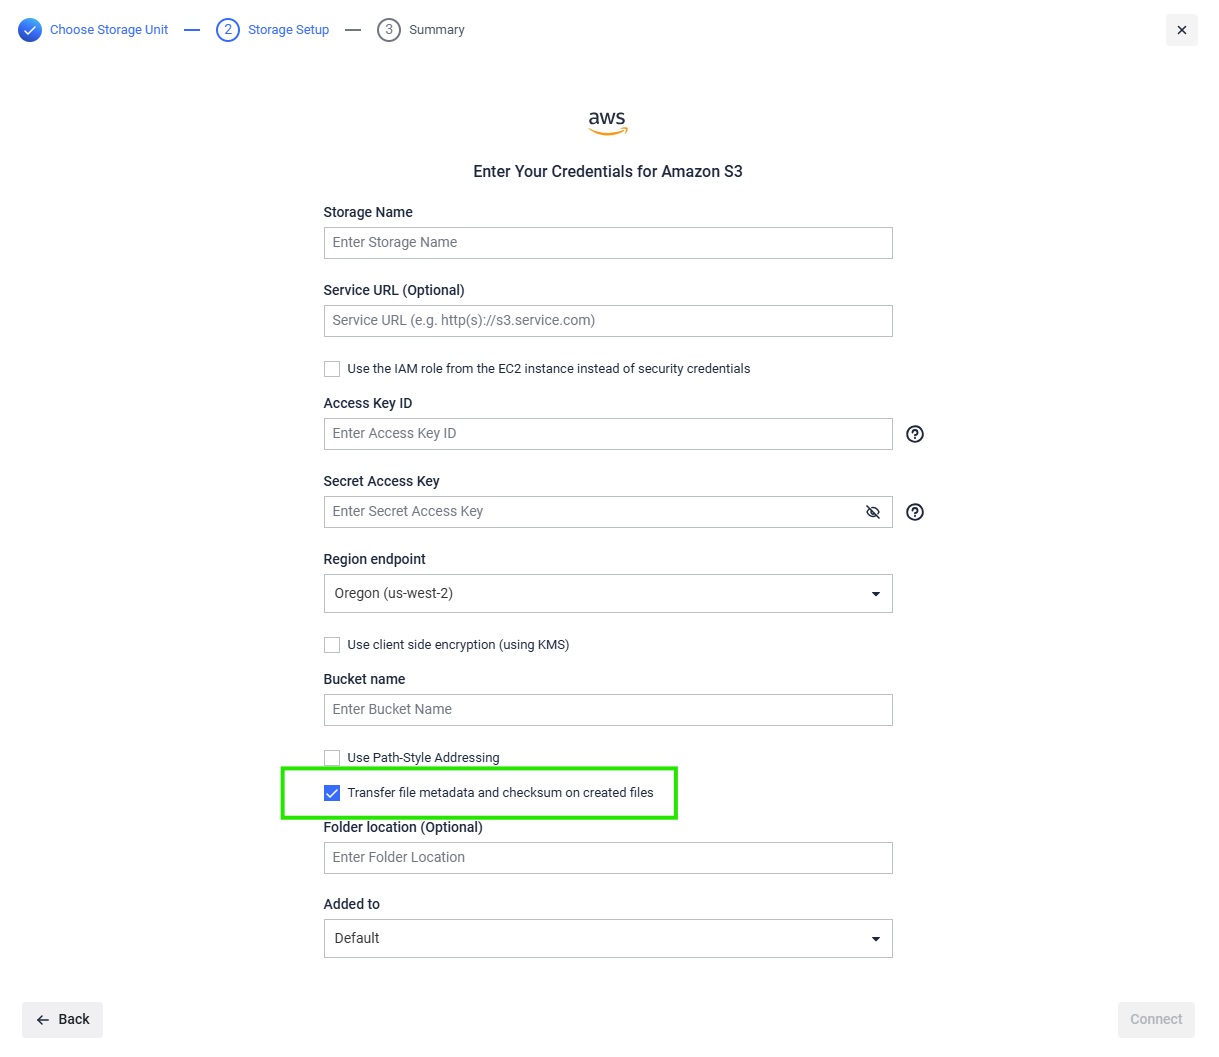Click the 'Service URL (Optional)' label
This screenshot has height=1057, width=1219.
(394, 290)
